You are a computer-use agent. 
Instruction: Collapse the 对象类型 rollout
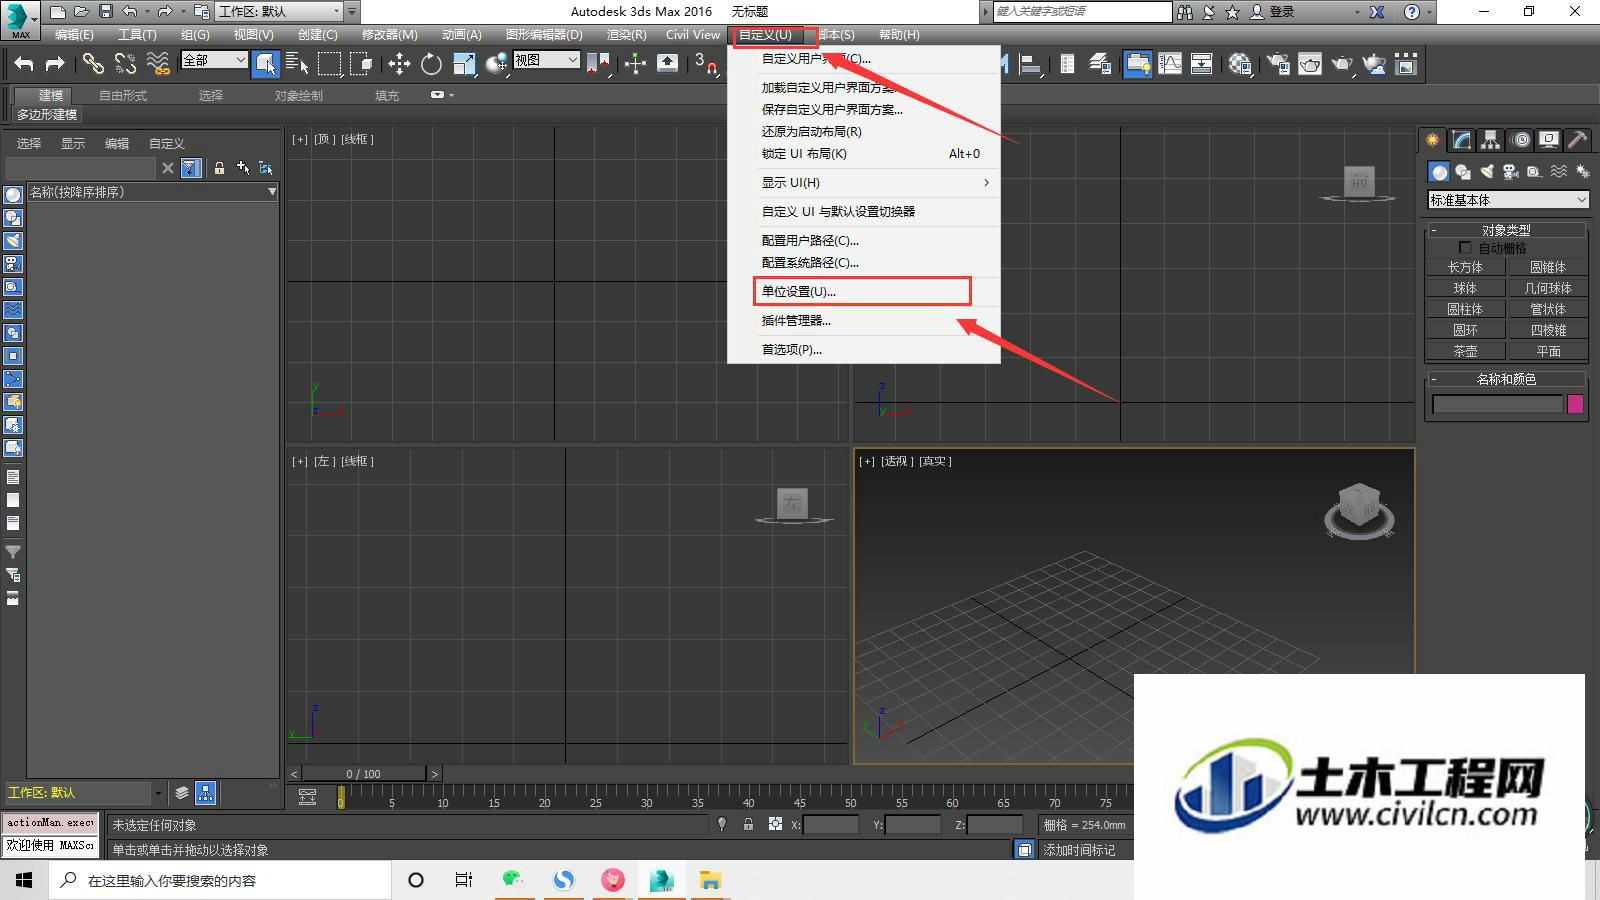coord(1506,230)
